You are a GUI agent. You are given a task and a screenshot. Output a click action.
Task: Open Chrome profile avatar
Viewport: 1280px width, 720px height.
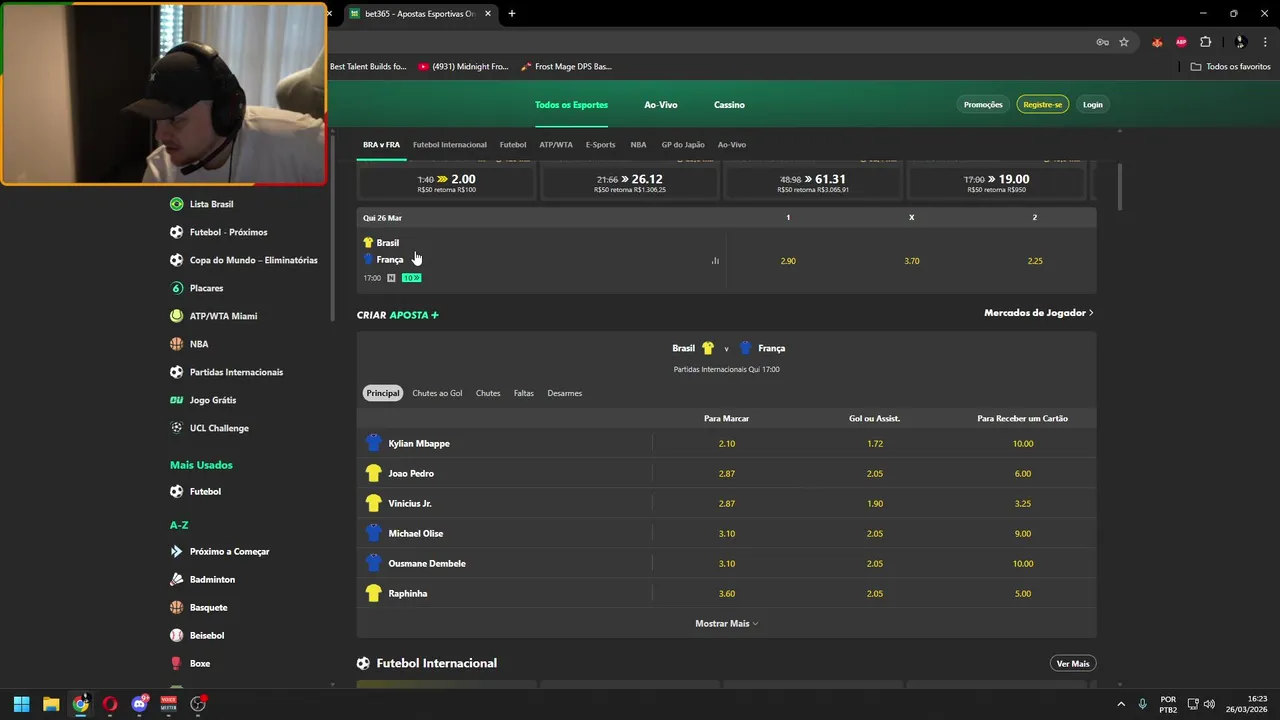tap(1240, 42)
